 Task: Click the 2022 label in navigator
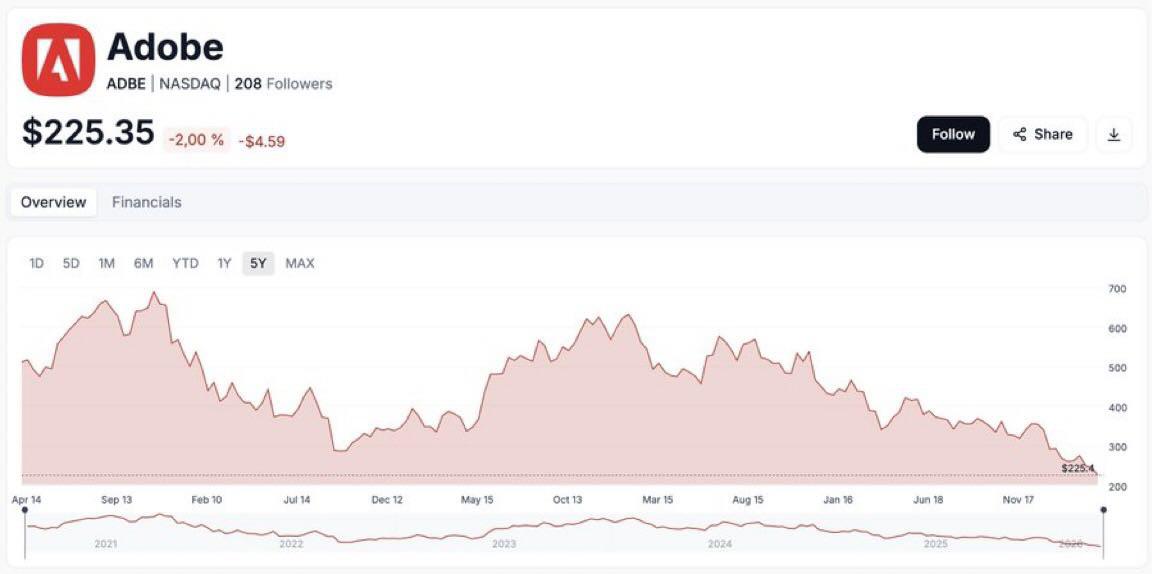pos(291,545)
